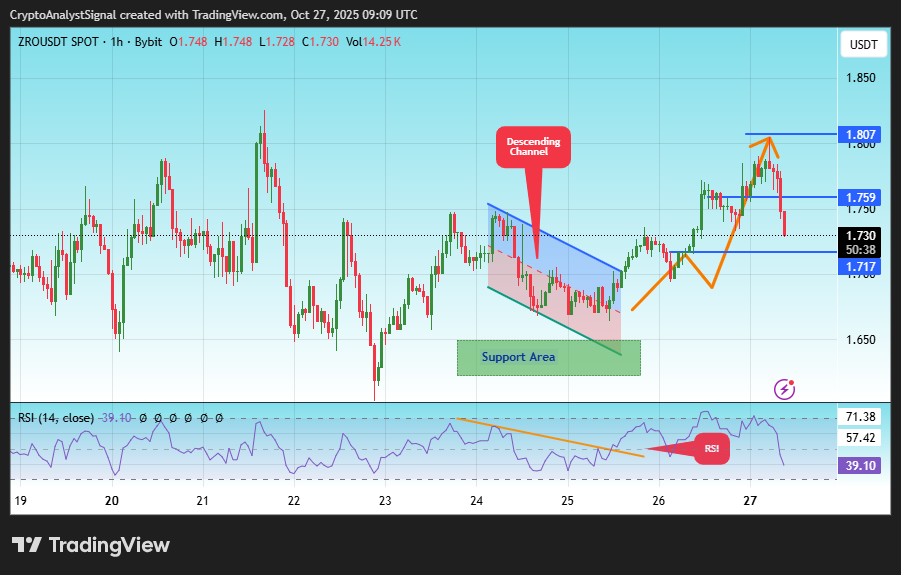Click the 1.650 price scale value
This screenshot has width=901, height=575.
pos(861,339)
